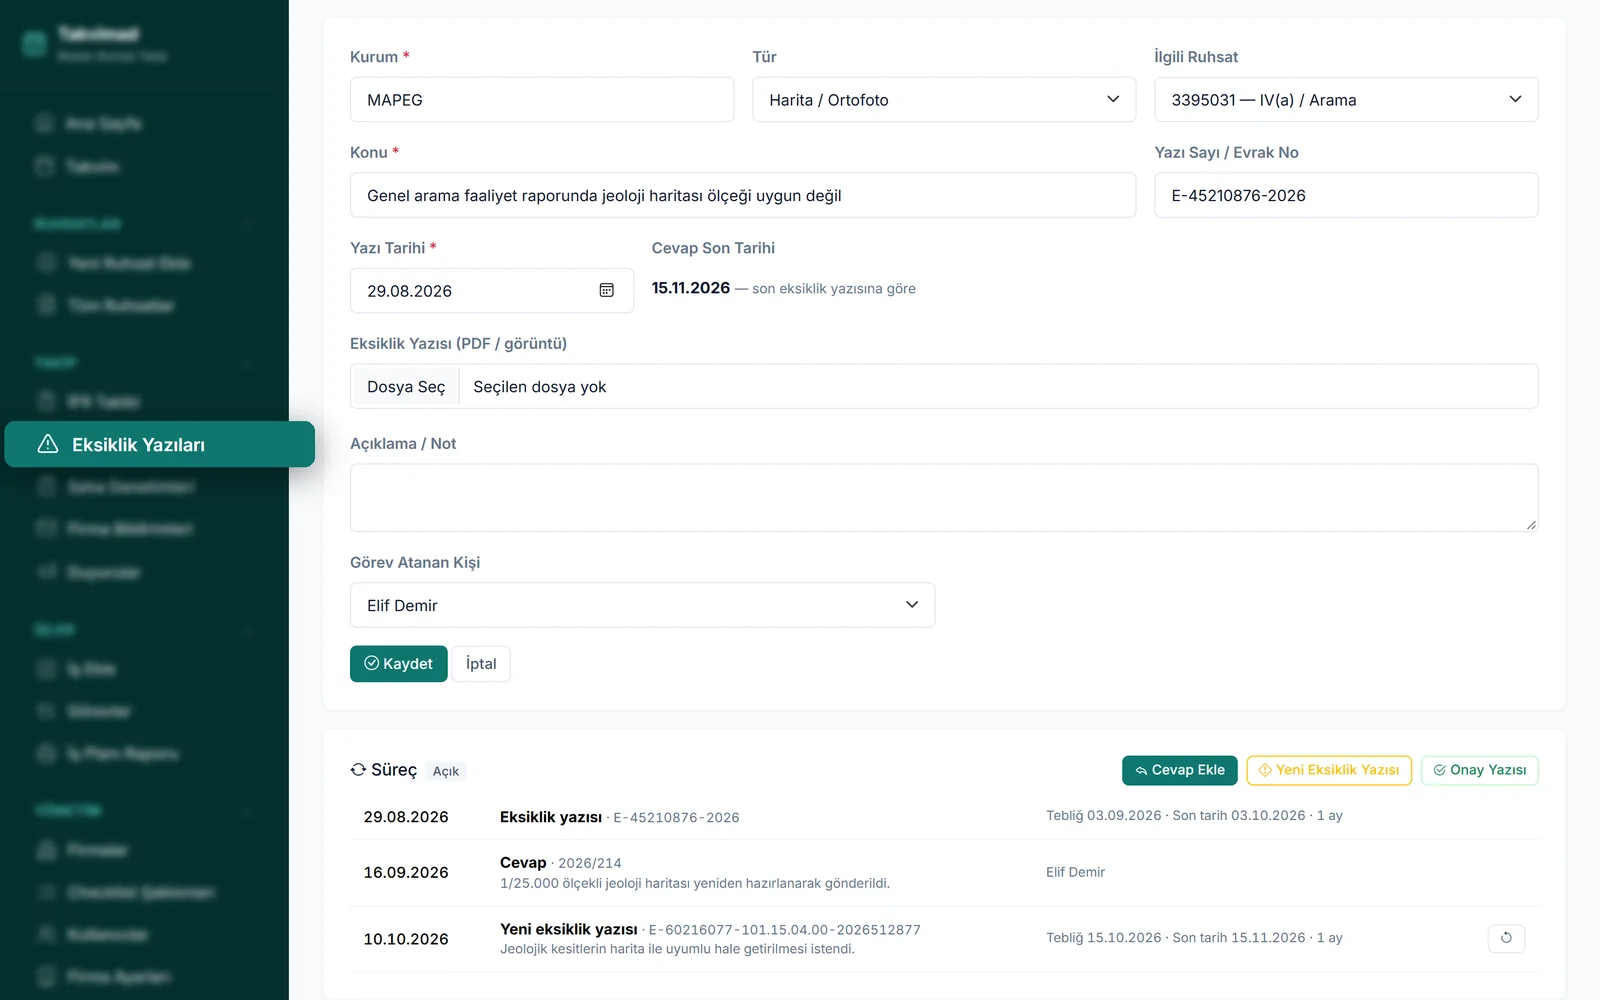Click the Elif Demir name in Cevap row

[1075, 872]
